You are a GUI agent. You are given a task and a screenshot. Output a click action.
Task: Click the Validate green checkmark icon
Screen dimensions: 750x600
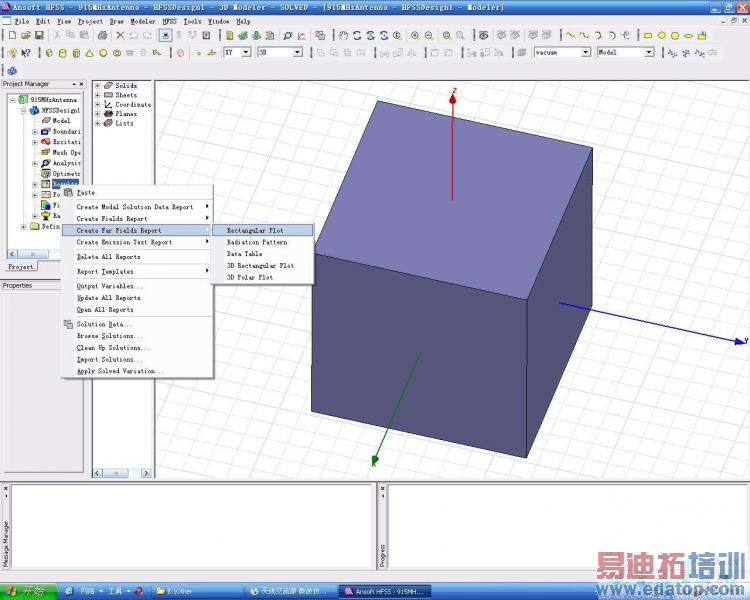pos(243,35)
